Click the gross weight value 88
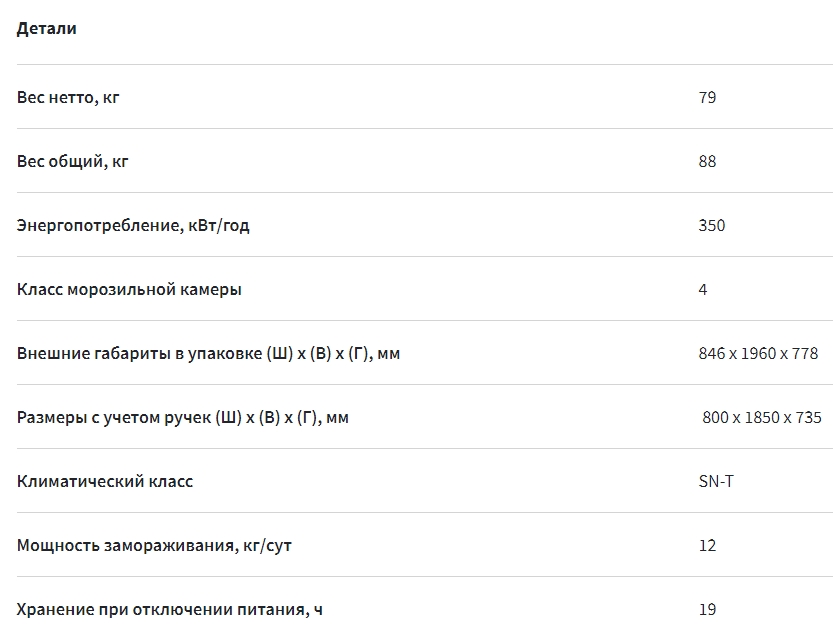This screenshot has width=833, height=634. point(707,161)
